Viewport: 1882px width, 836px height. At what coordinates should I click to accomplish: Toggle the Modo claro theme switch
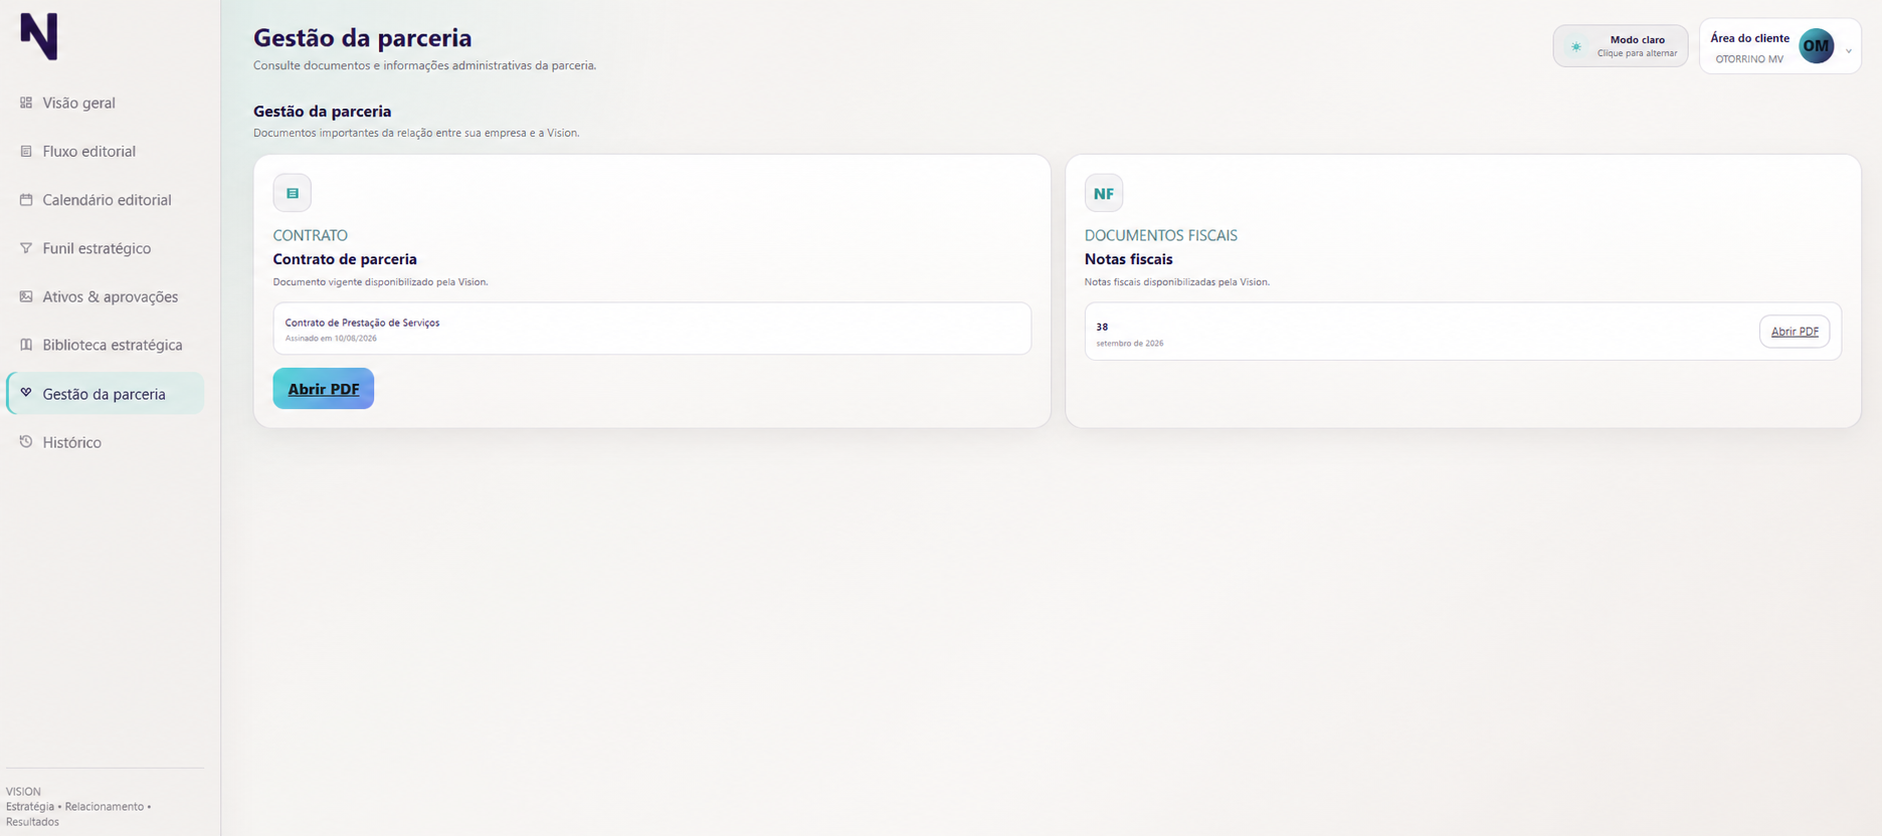tap(1620, 46)
